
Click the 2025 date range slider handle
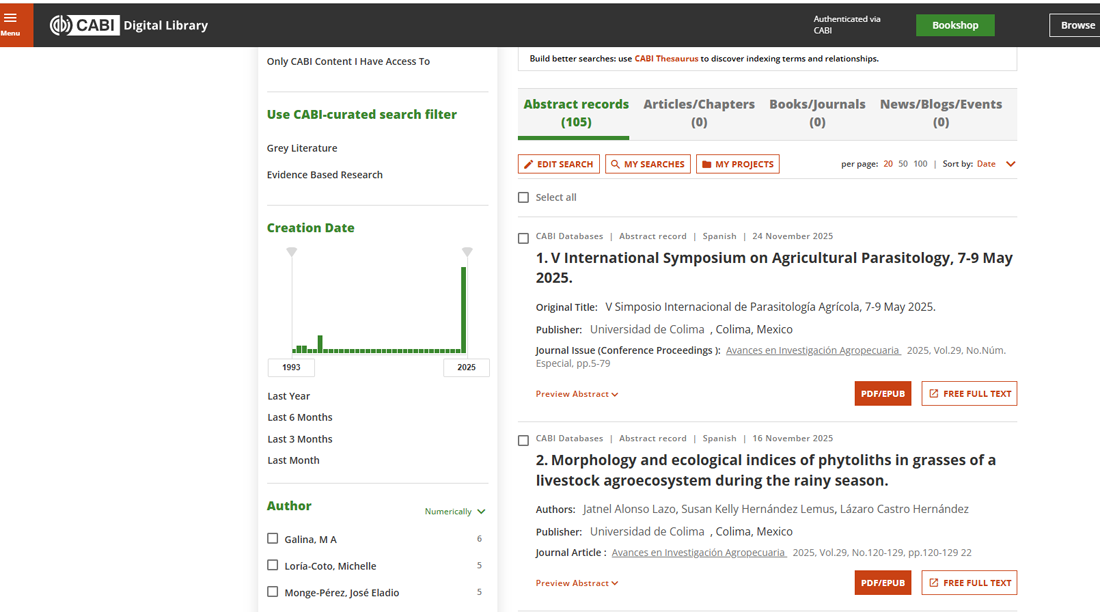click(x=467, y=252)
